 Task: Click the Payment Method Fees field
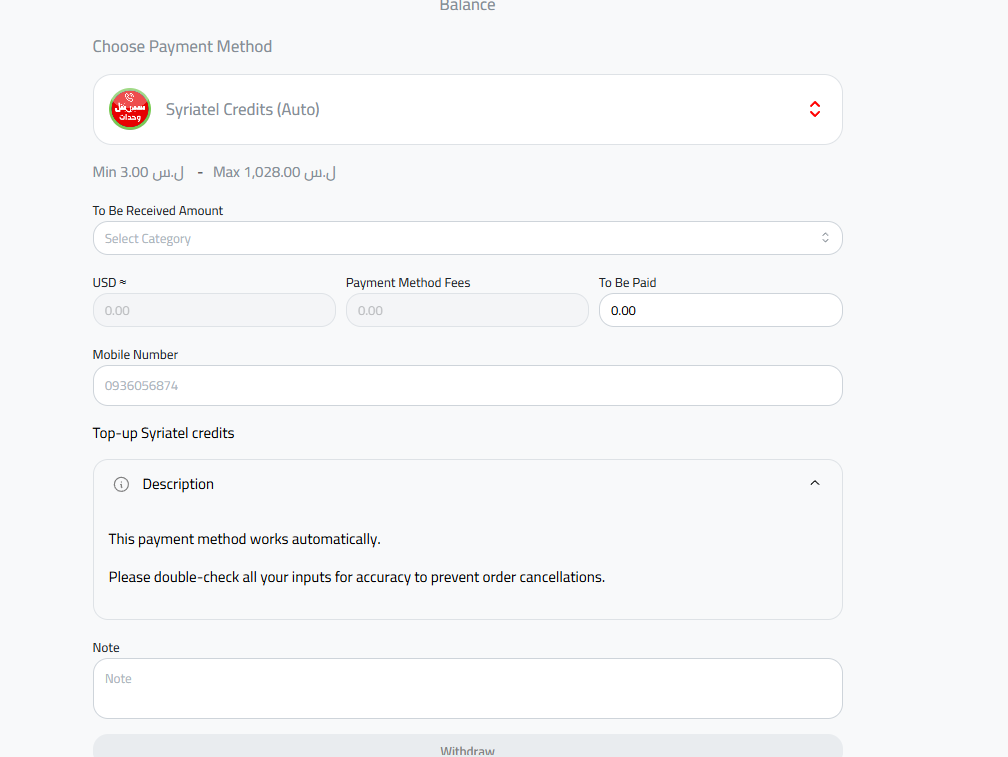click(x=467, y=310)
